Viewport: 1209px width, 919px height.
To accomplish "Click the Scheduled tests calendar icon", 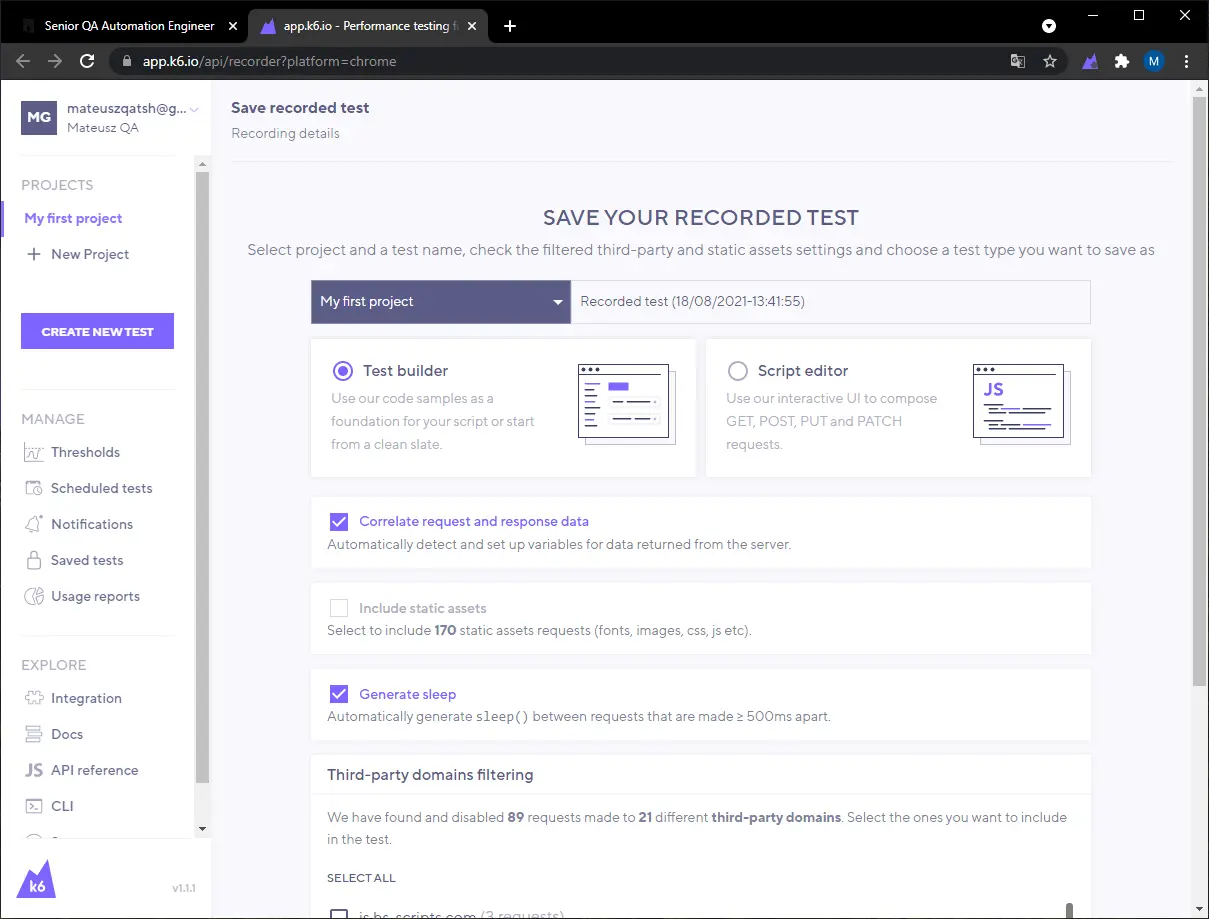I will coord(34,489).
